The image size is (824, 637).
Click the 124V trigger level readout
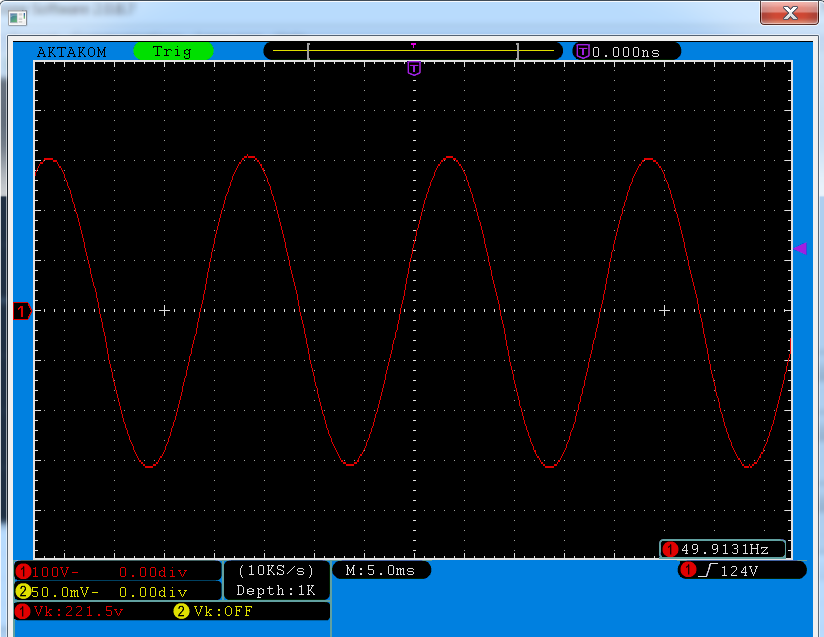[x=739, y=571]
